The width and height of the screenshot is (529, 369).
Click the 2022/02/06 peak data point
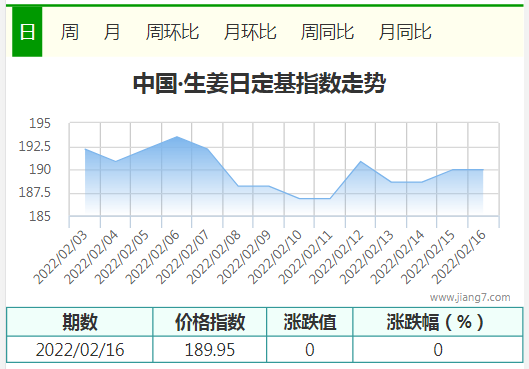177,137
